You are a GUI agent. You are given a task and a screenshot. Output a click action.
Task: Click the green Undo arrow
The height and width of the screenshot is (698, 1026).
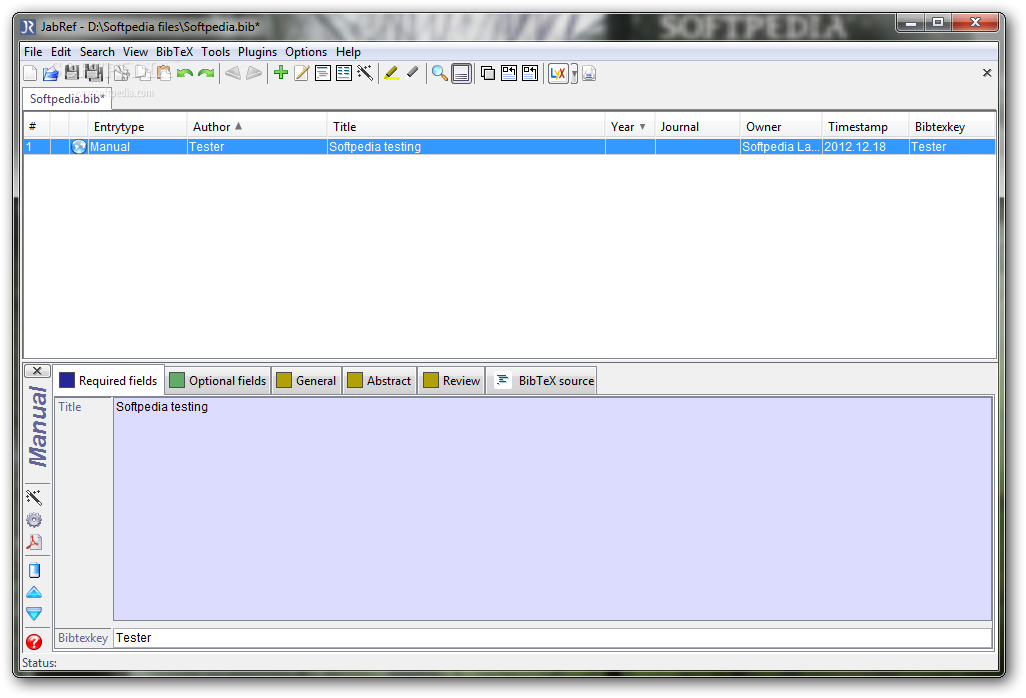pos(185,73)
